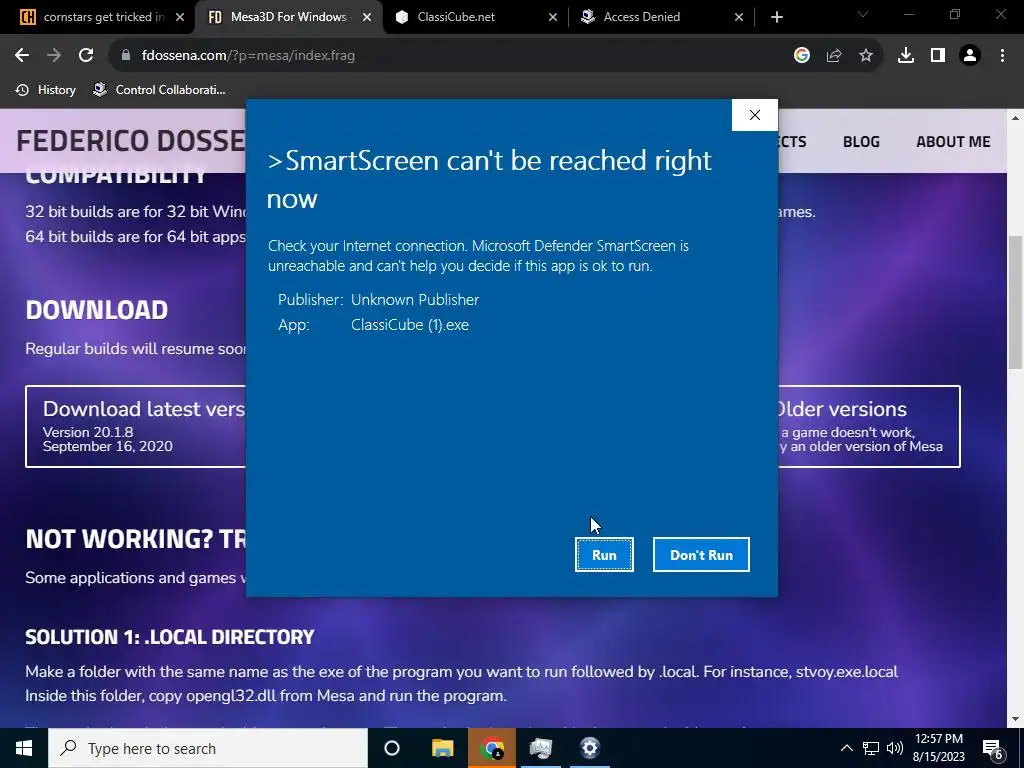
Task: Open a new tab with plus button
Action: [776, 17]
